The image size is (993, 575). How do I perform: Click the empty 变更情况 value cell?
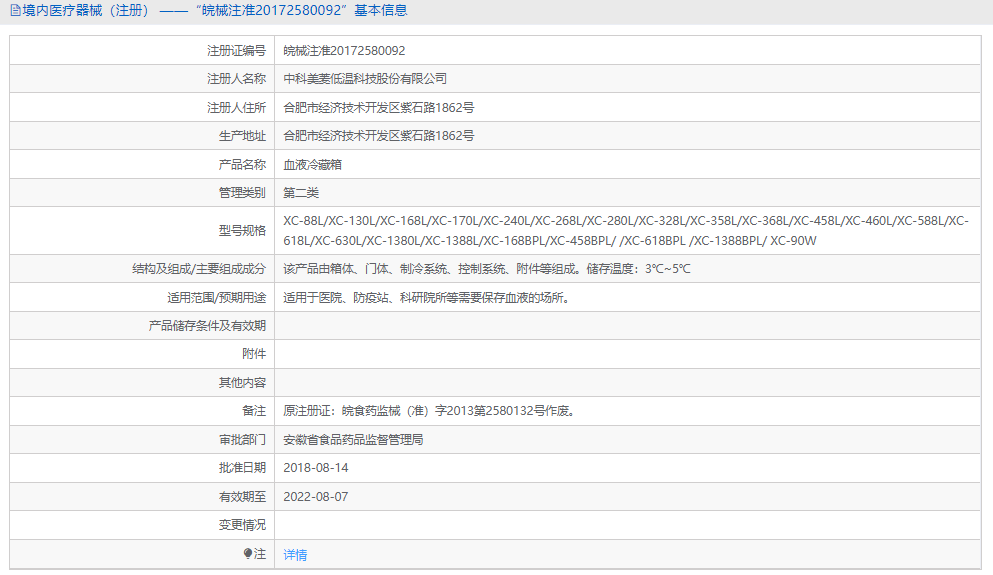coord(628,525)
